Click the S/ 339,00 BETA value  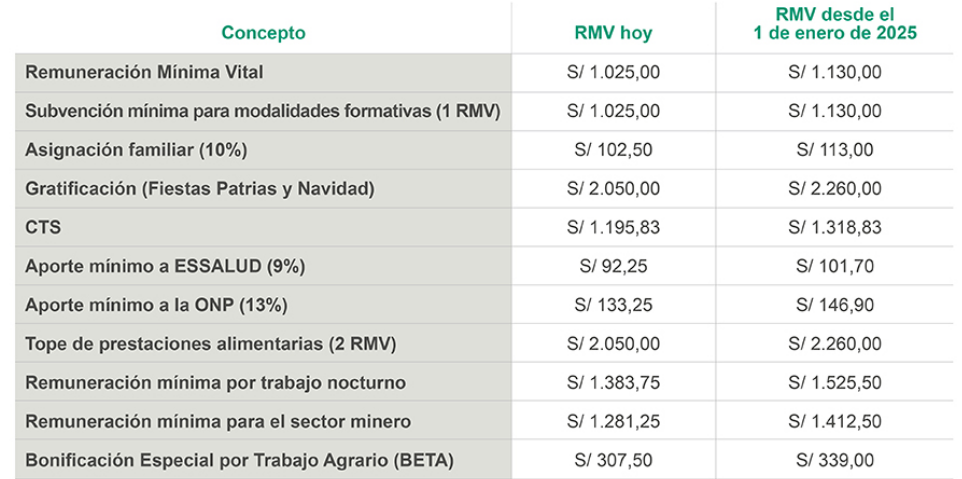tap(835, 461)
